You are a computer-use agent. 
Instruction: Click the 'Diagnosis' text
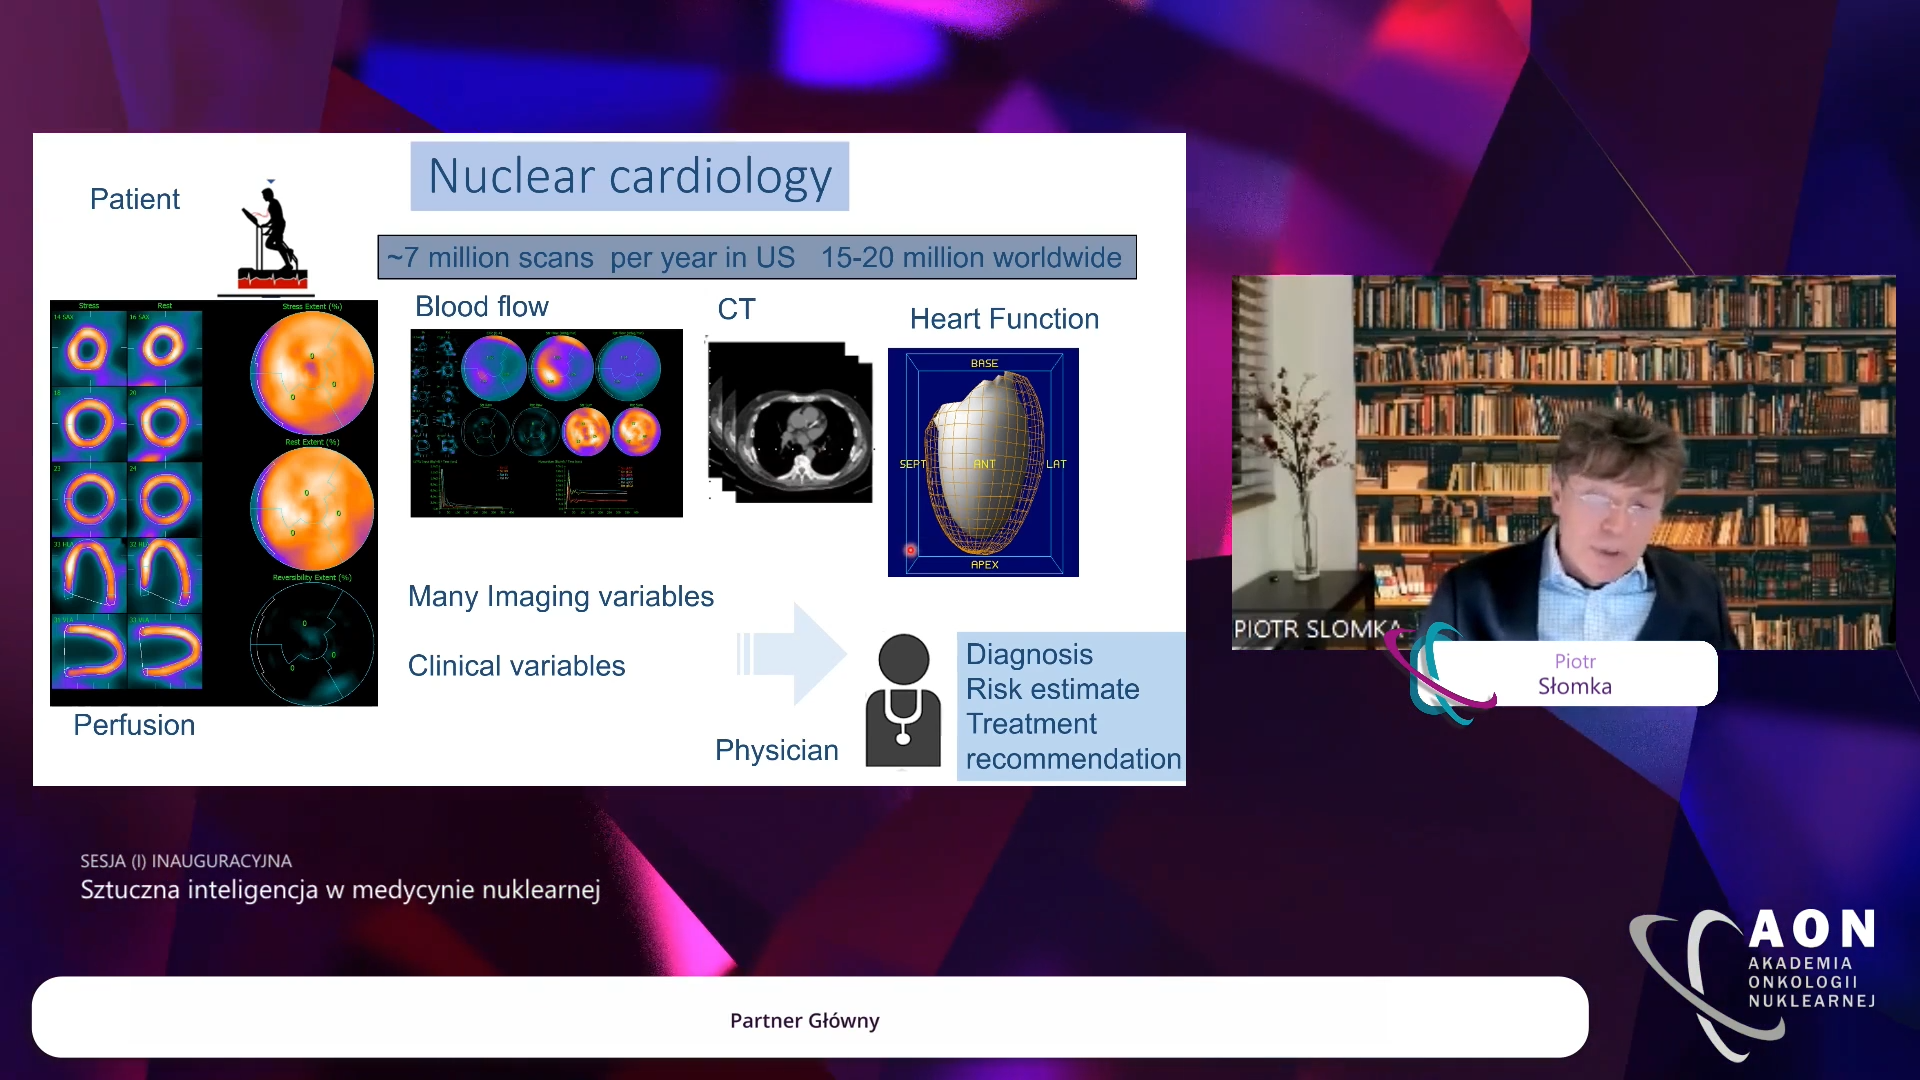pyautogui.click(x=1029, y=654)
